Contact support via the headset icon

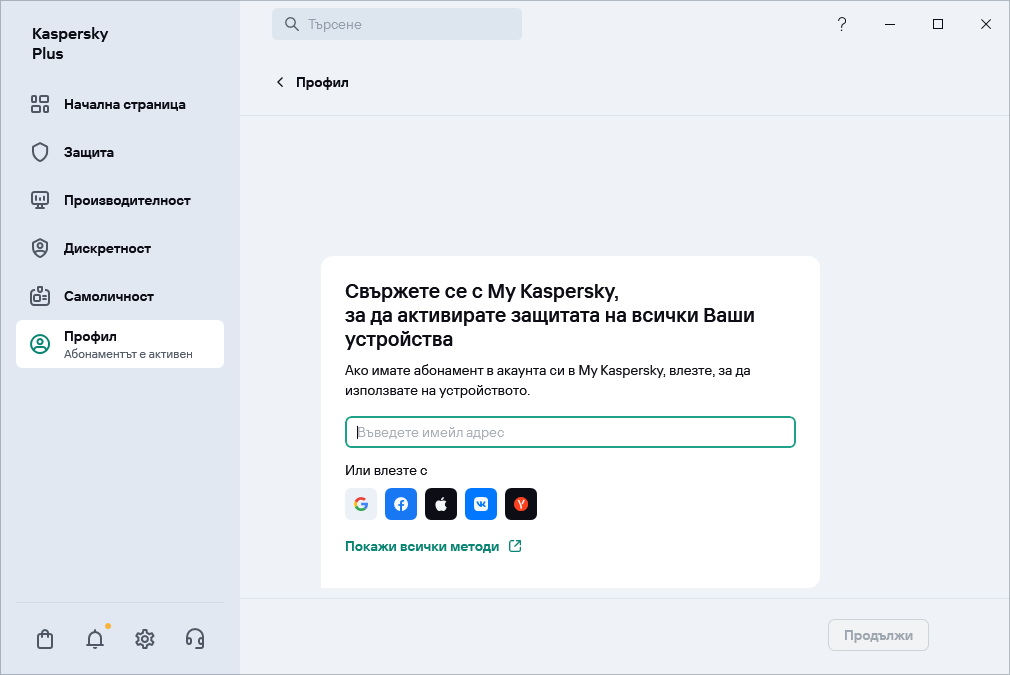[195, 638]
